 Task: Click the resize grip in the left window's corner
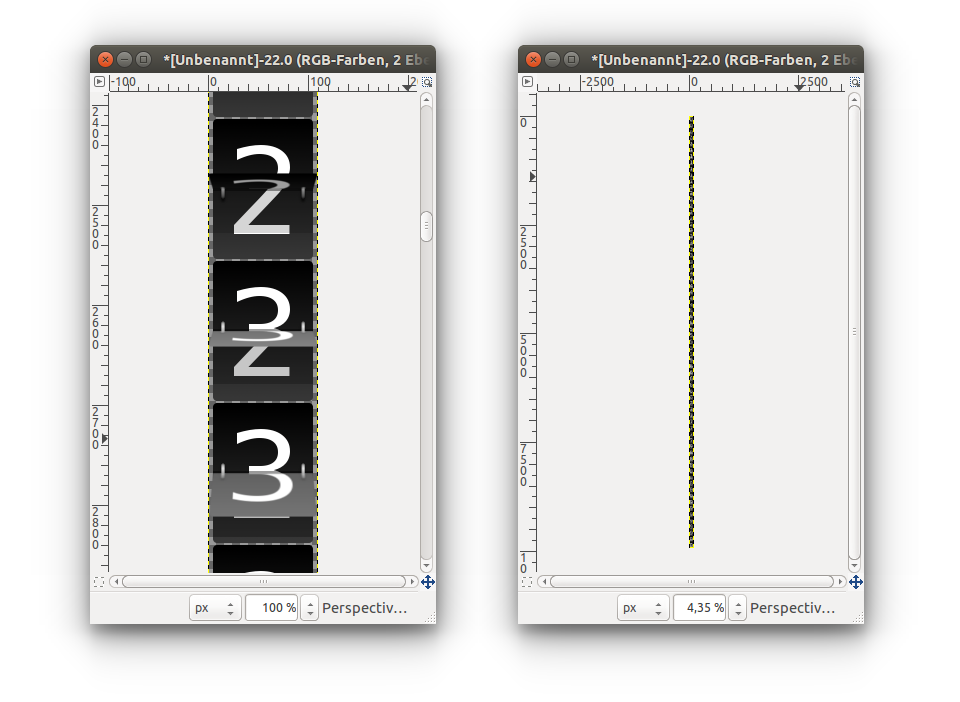coord(430,619)
